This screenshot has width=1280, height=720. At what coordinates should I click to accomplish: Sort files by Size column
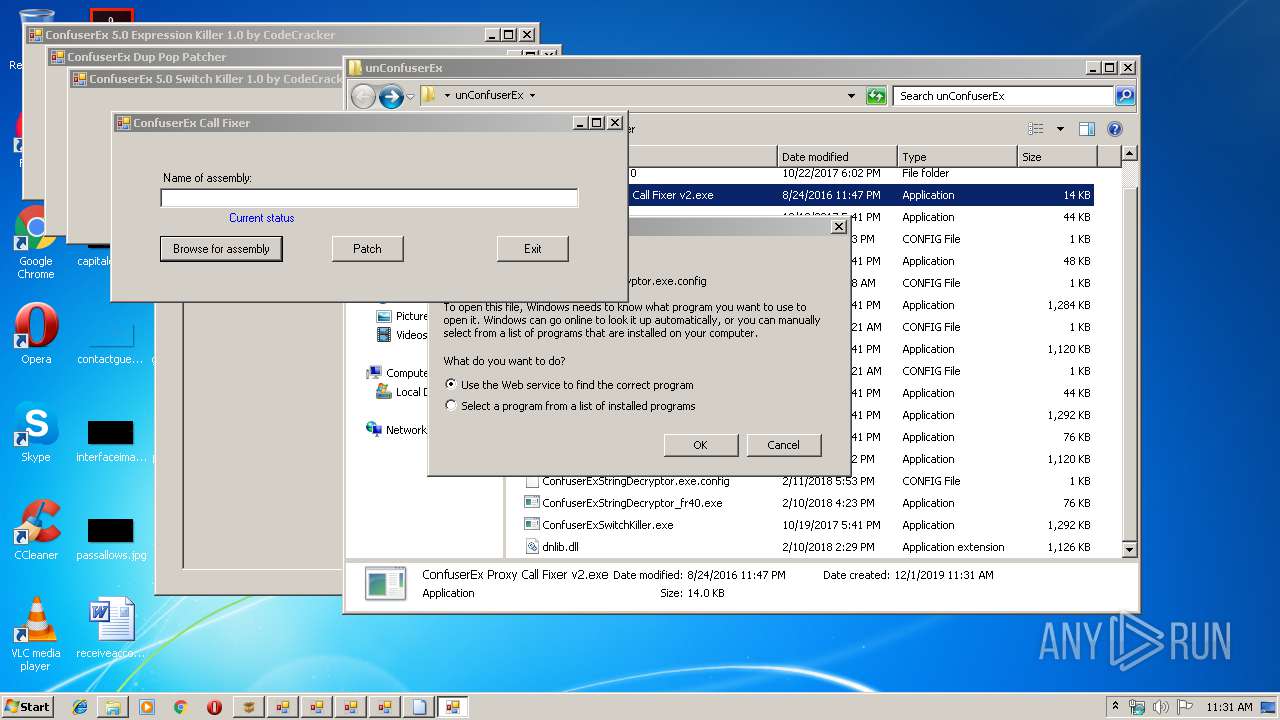[1057, 157]
